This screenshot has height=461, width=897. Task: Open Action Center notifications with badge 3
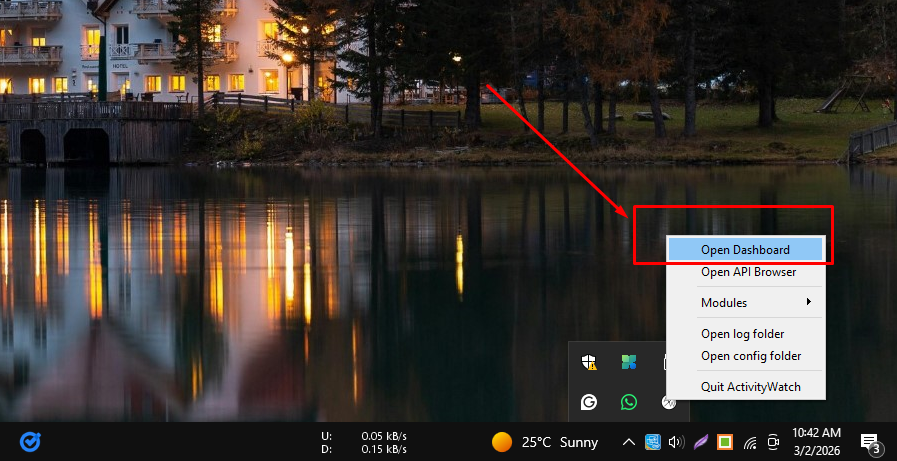870,442
